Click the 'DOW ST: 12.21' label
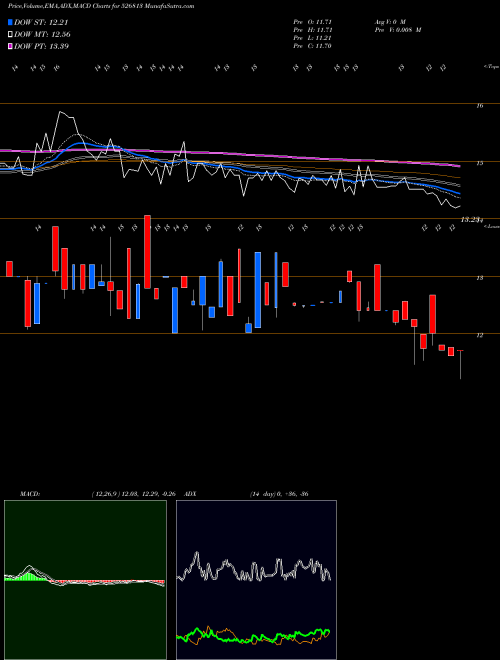 pyautogui.click(x=41, y=22)
